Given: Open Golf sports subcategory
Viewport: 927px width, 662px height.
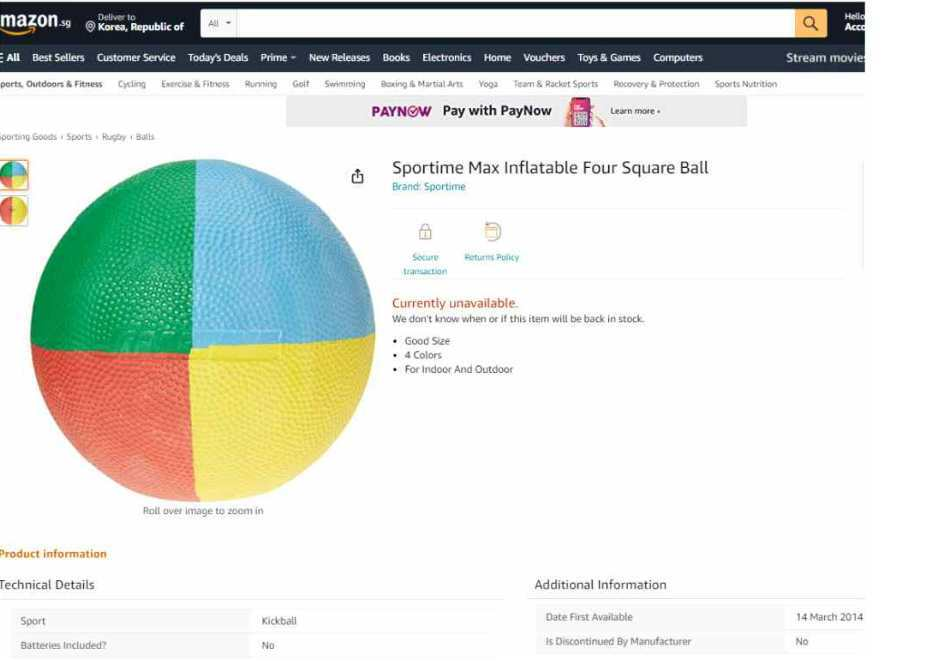Looking at the screenshot, I should (x=300, y=84).
